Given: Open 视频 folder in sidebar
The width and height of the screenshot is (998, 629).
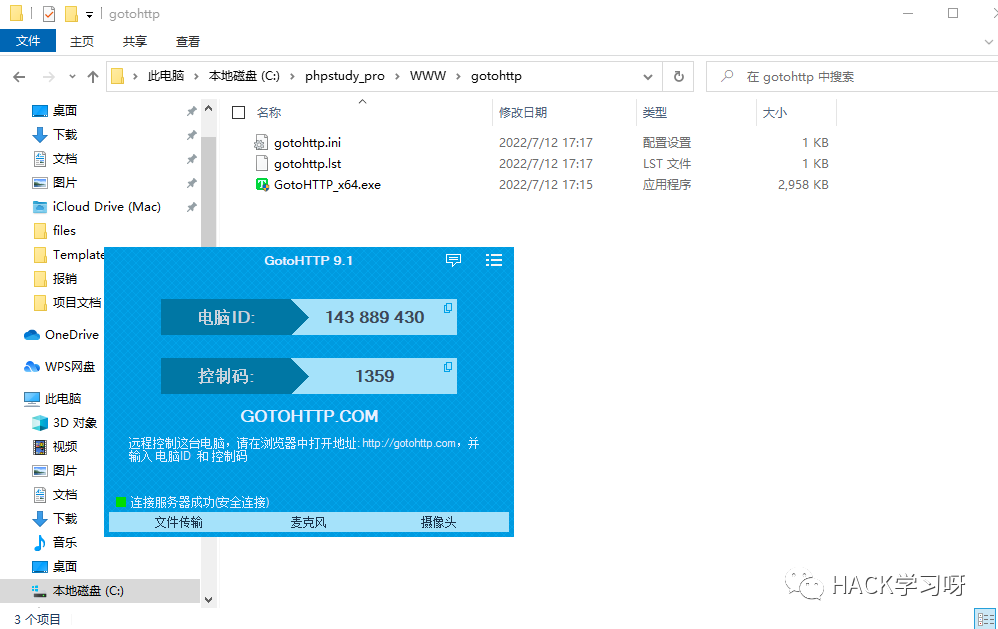Looking at the screenshot, I should (x=55, y=446).
